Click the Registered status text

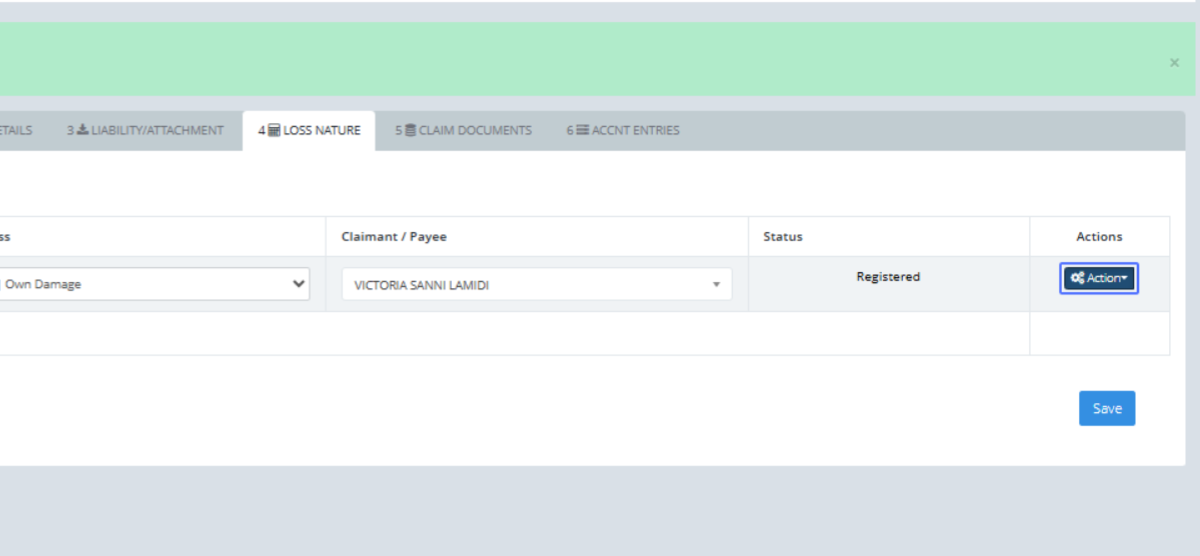pos(888,277)
